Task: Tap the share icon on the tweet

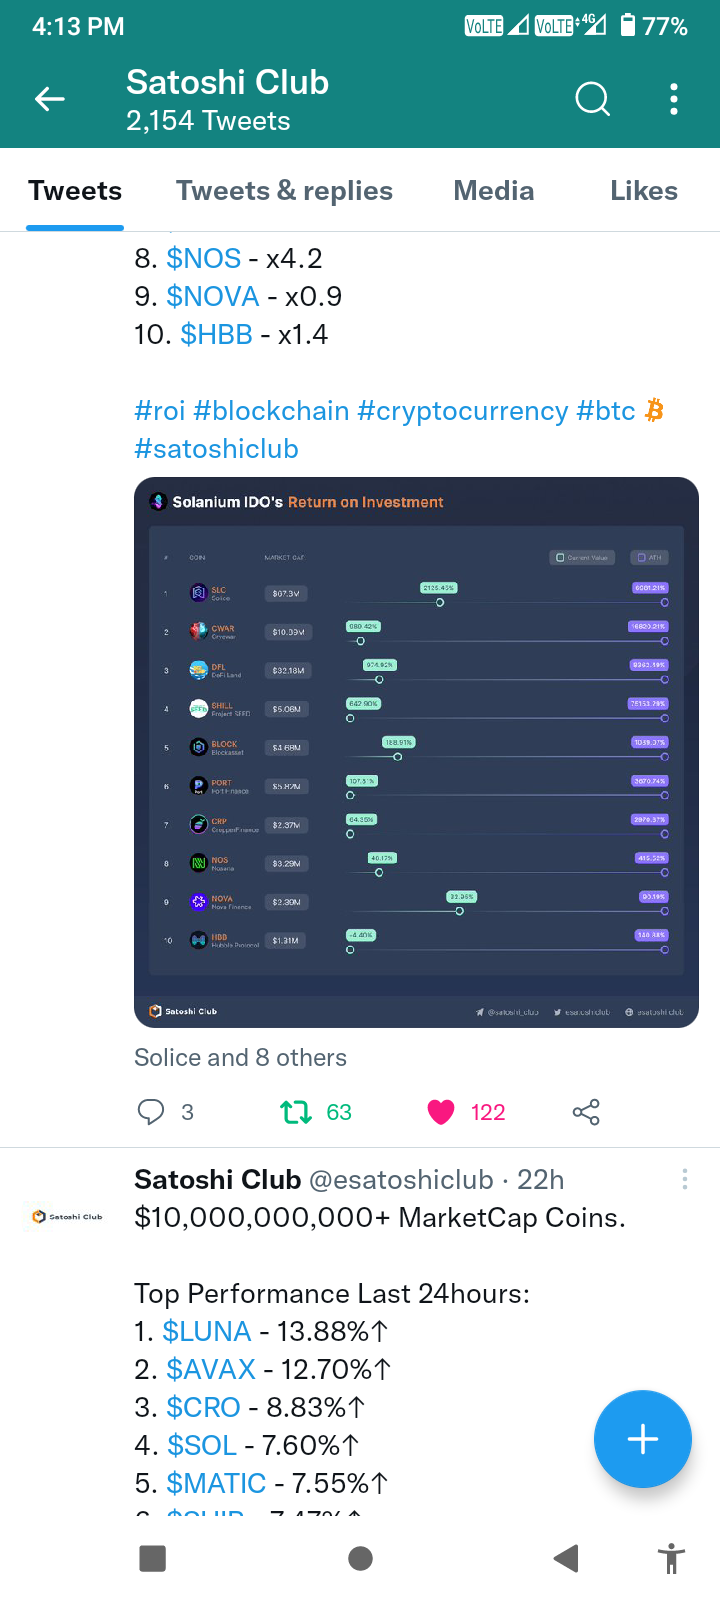Action: click(586, 1112)
